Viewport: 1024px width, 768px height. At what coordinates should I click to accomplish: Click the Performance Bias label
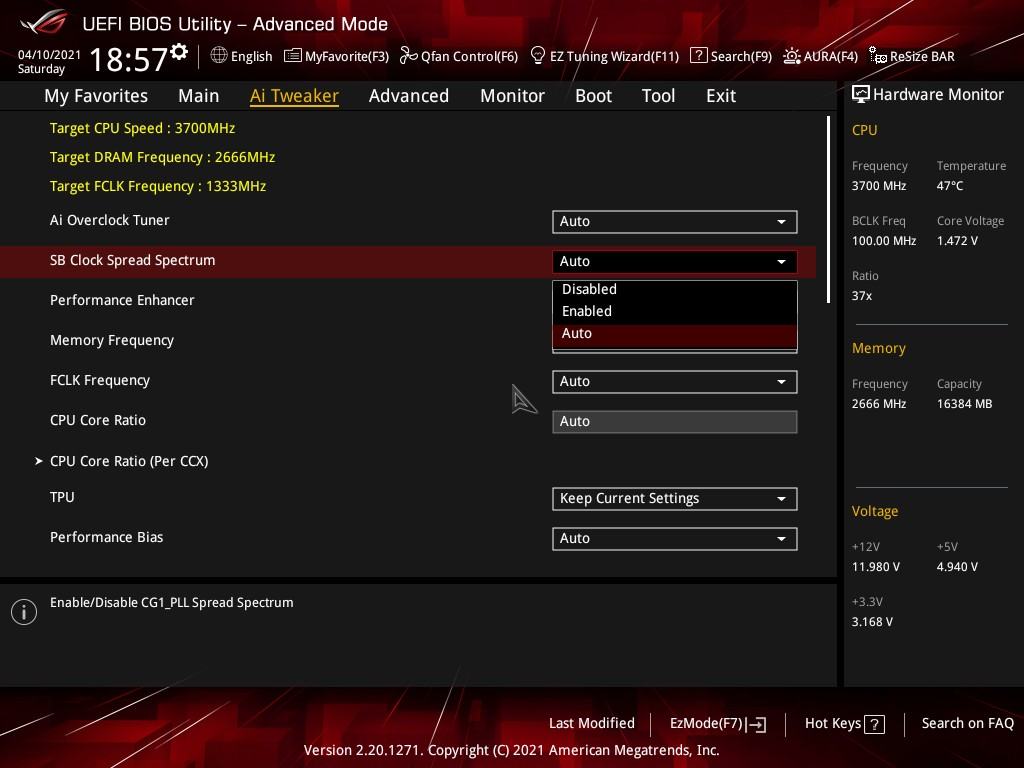tap(106, 537)
